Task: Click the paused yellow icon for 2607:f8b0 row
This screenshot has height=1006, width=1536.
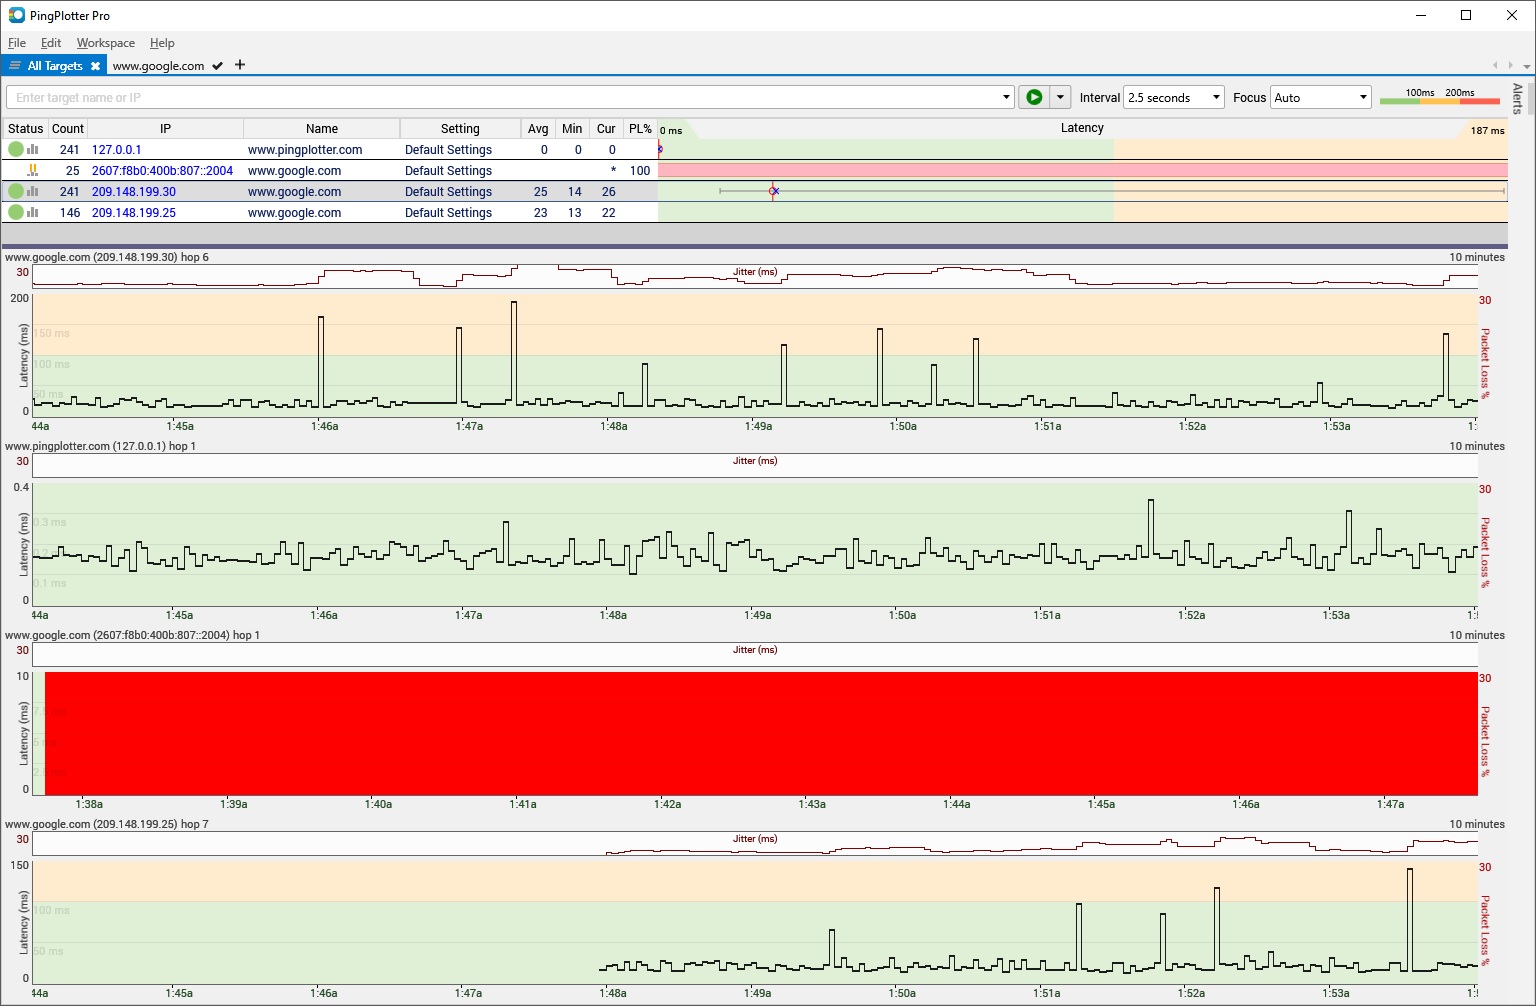Action: (x=33, y=170)
